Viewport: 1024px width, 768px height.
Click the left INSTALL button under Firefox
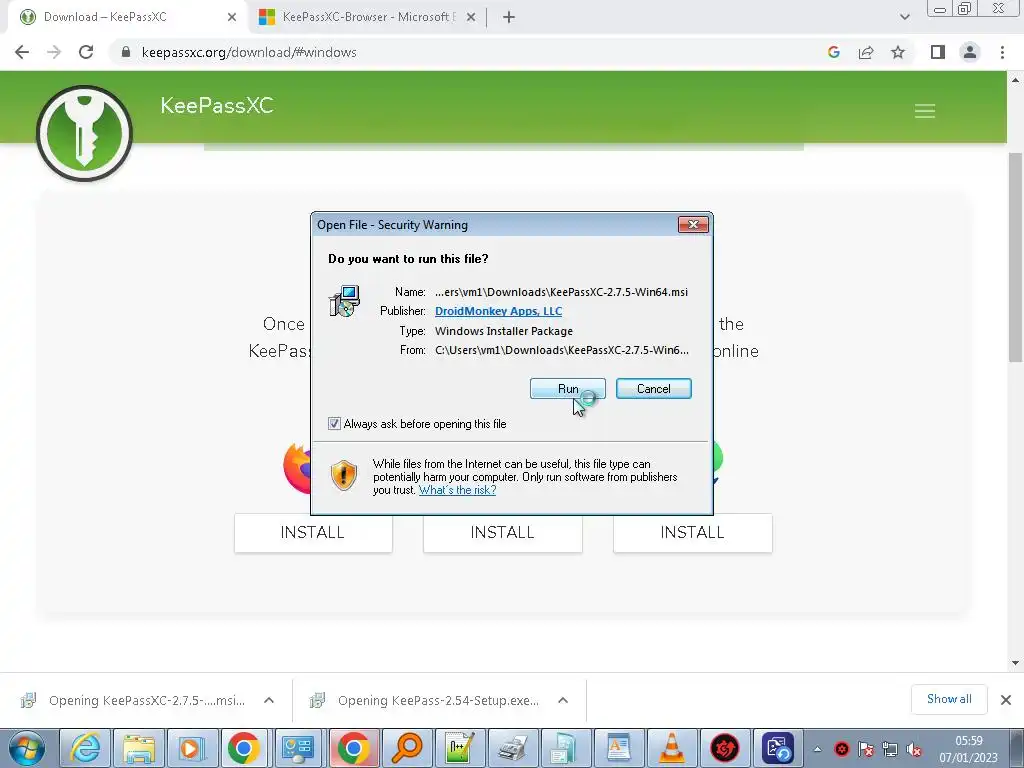pos(313,533)
